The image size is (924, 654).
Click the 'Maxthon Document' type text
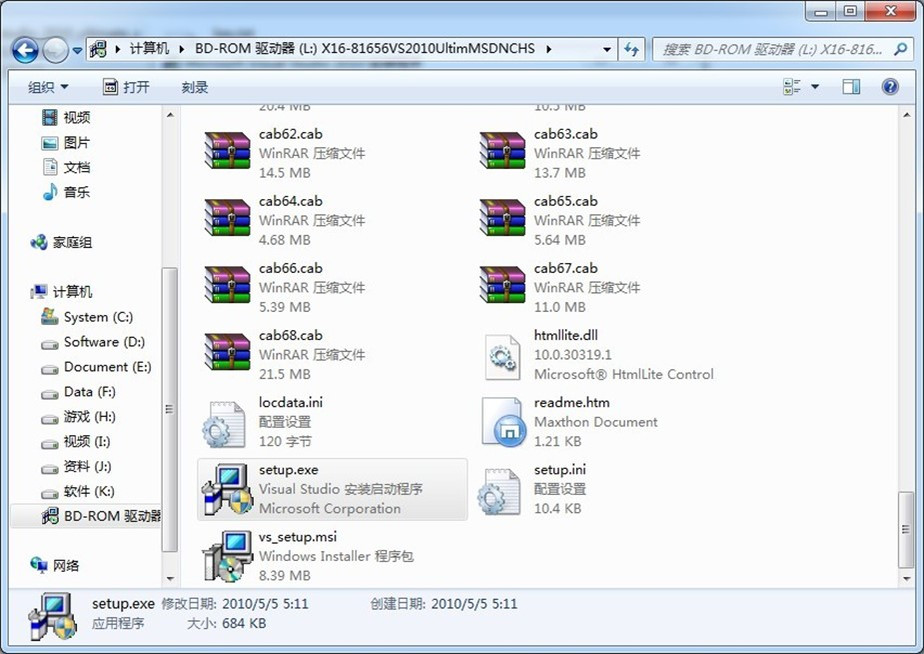tap(596, 422)
